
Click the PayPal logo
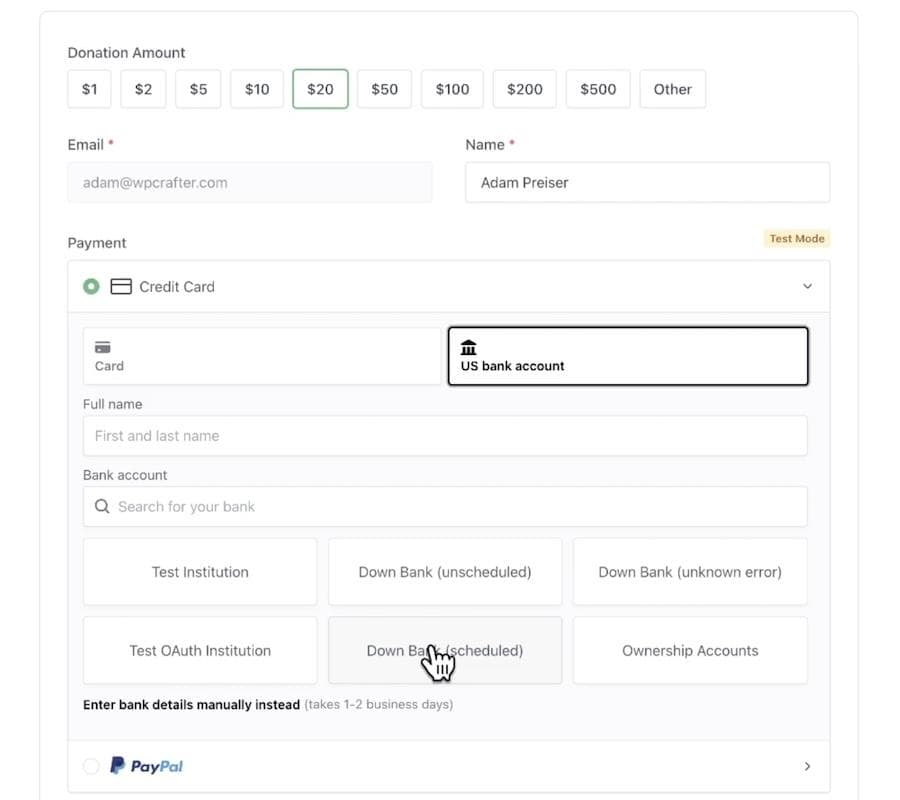coord(146,766)
